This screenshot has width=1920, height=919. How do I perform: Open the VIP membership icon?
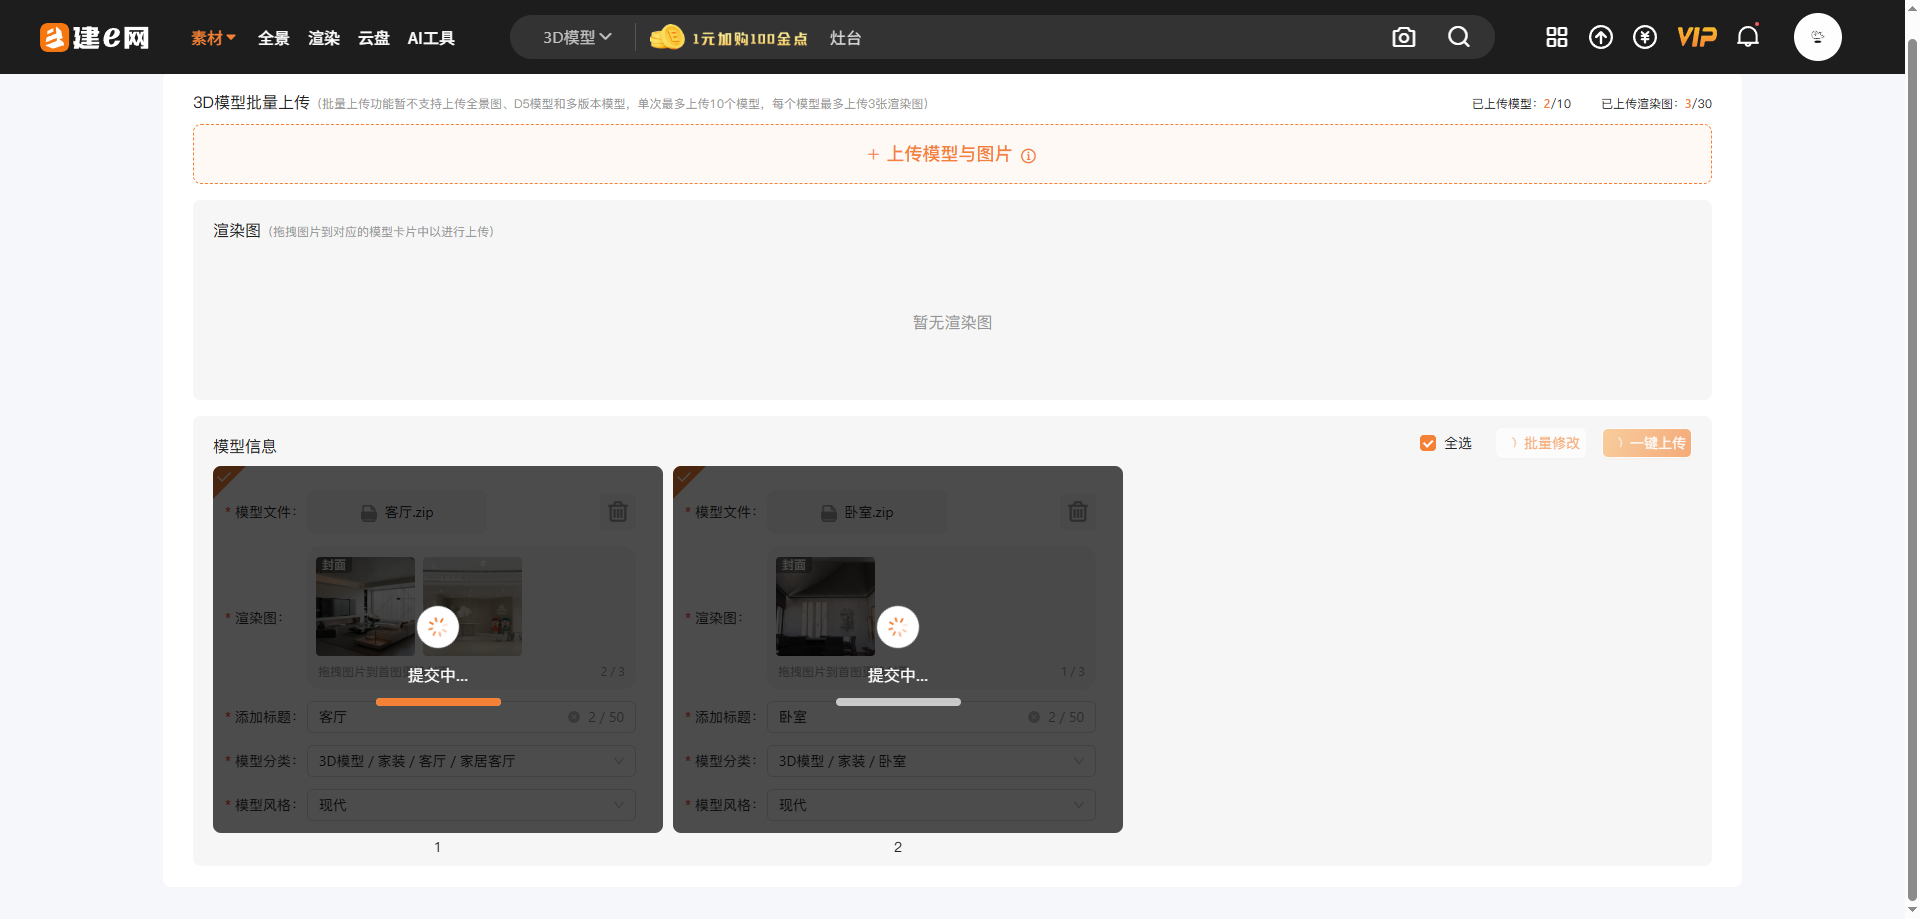point(1696,38)
